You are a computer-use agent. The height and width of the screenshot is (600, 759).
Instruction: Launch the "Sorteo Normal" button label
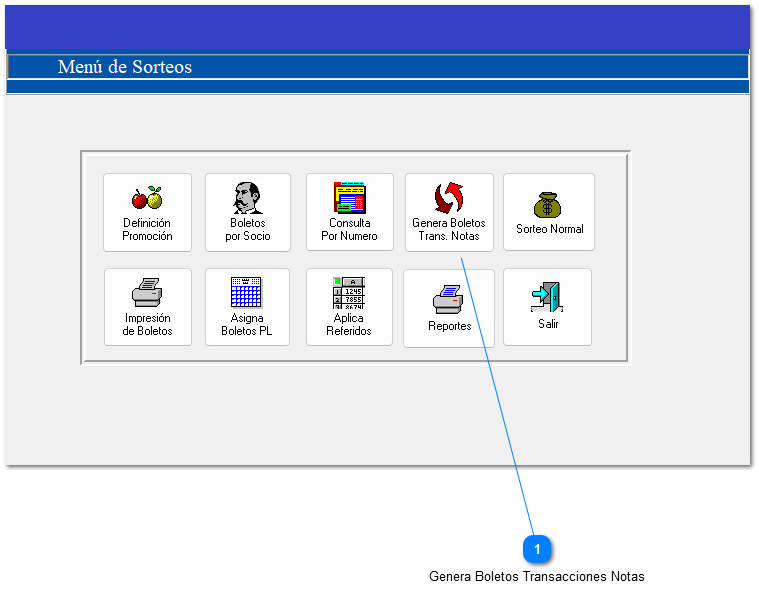549,229
